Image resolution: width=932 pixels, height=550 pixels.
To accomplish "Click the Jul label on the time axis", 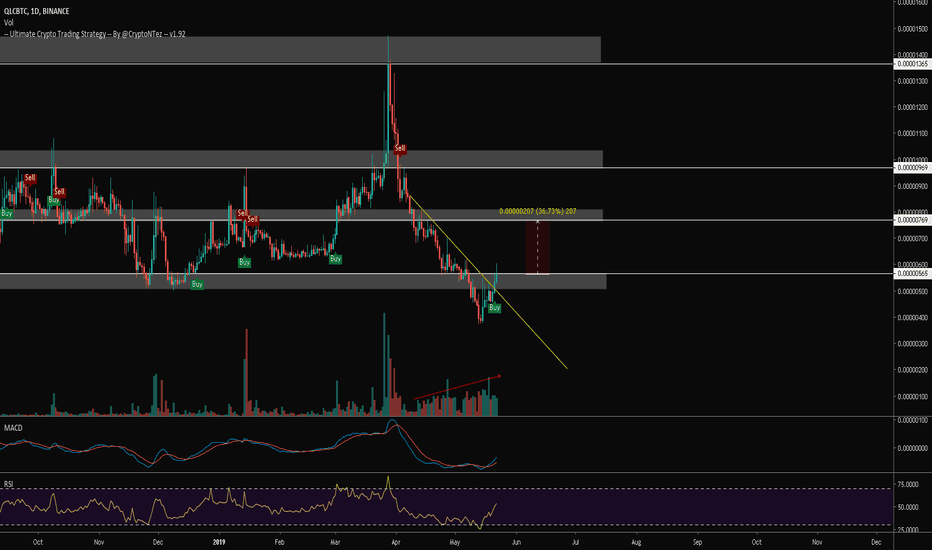I will point(575,542).
